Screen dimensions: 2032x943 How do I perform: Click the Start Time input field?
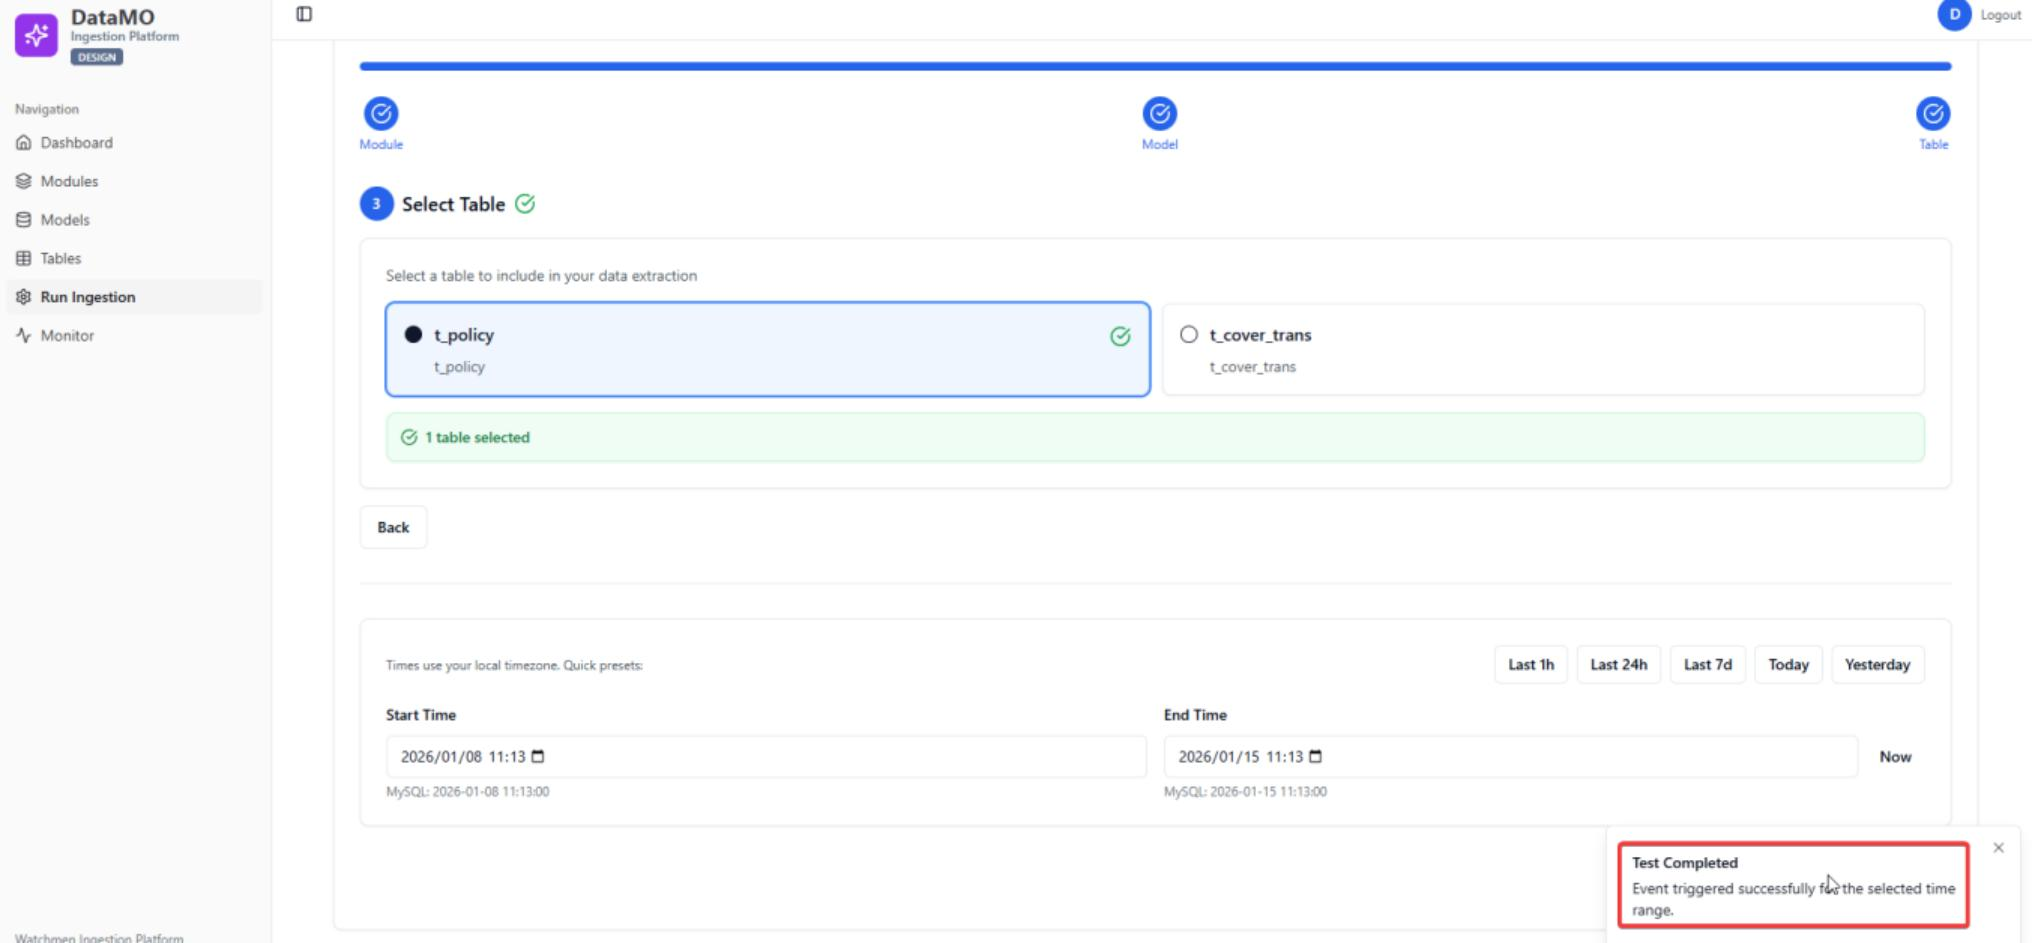(x=766, y=757)
